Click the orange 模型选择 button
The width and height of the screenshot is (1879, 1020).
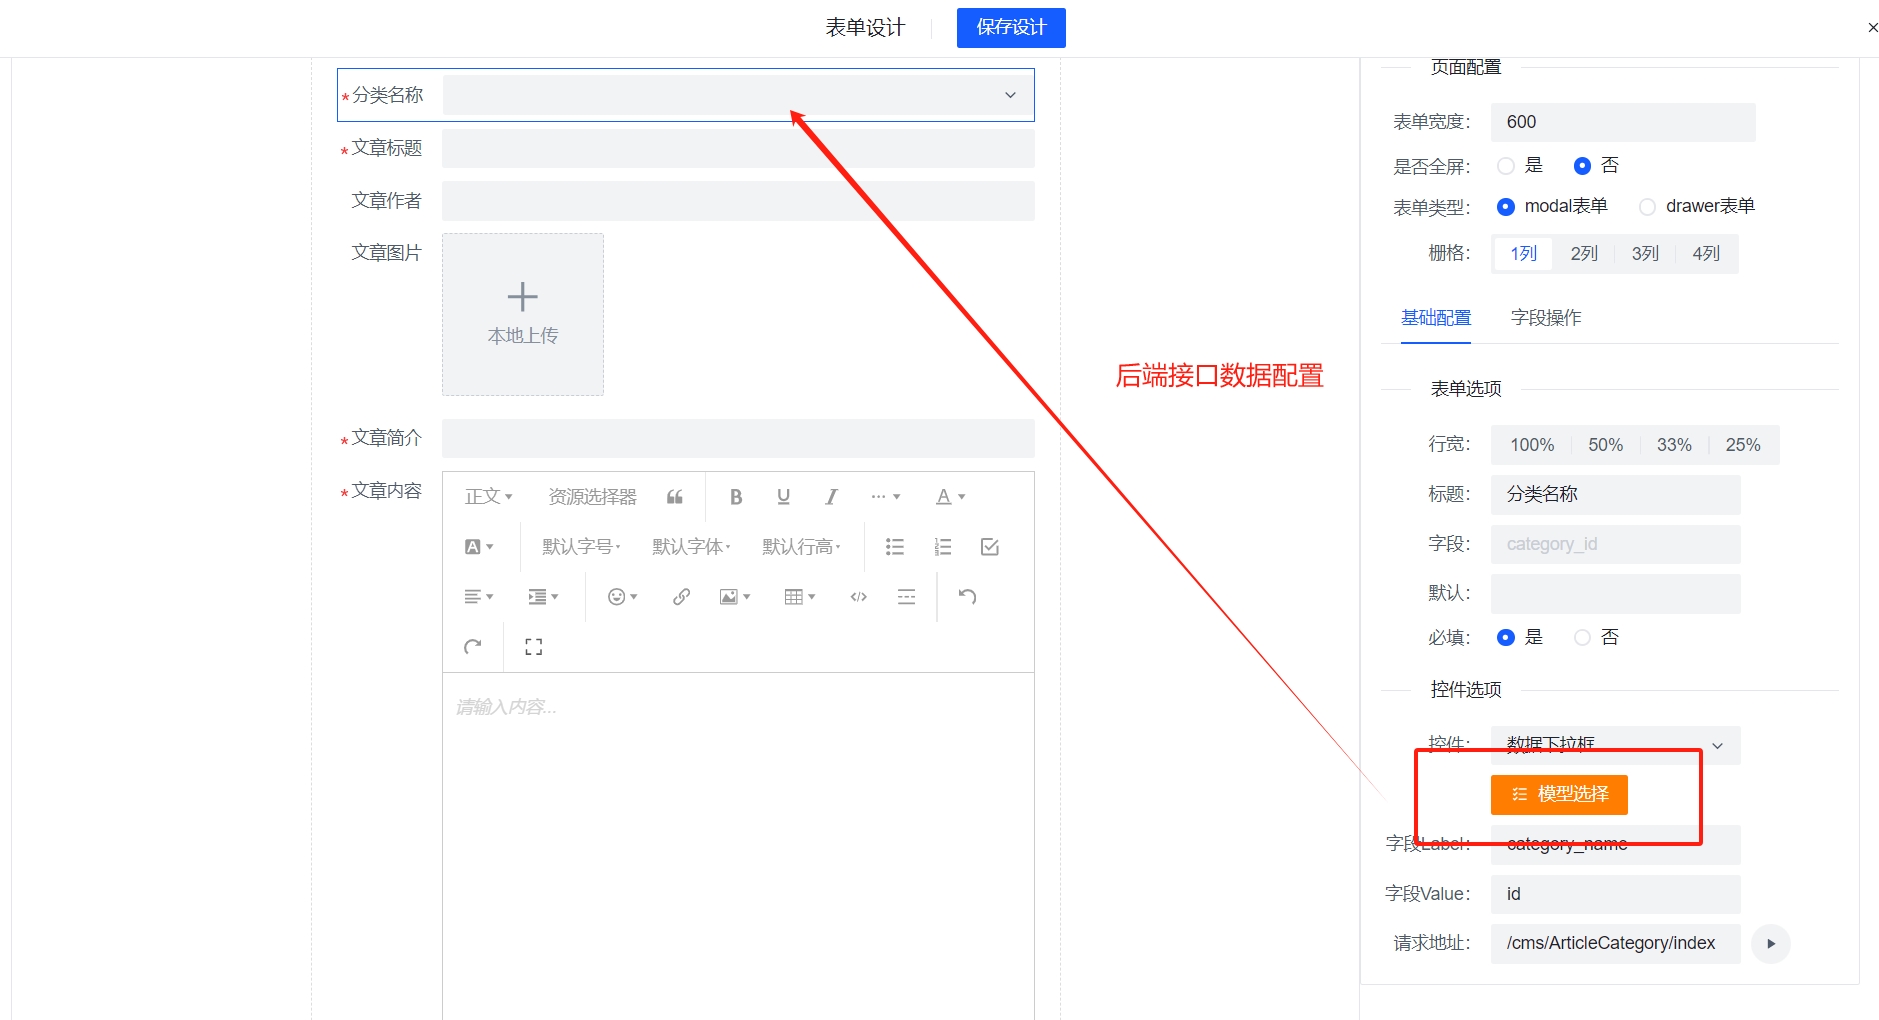click(x=1559, y=795)
